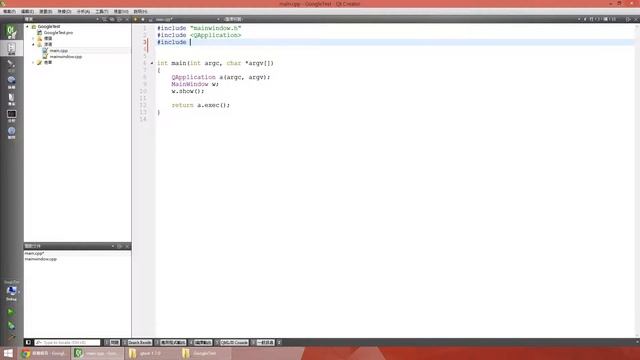Screen dimensions: 640x360
Task: Toggle the left sidebar visibility button
Action: point(28,342)
